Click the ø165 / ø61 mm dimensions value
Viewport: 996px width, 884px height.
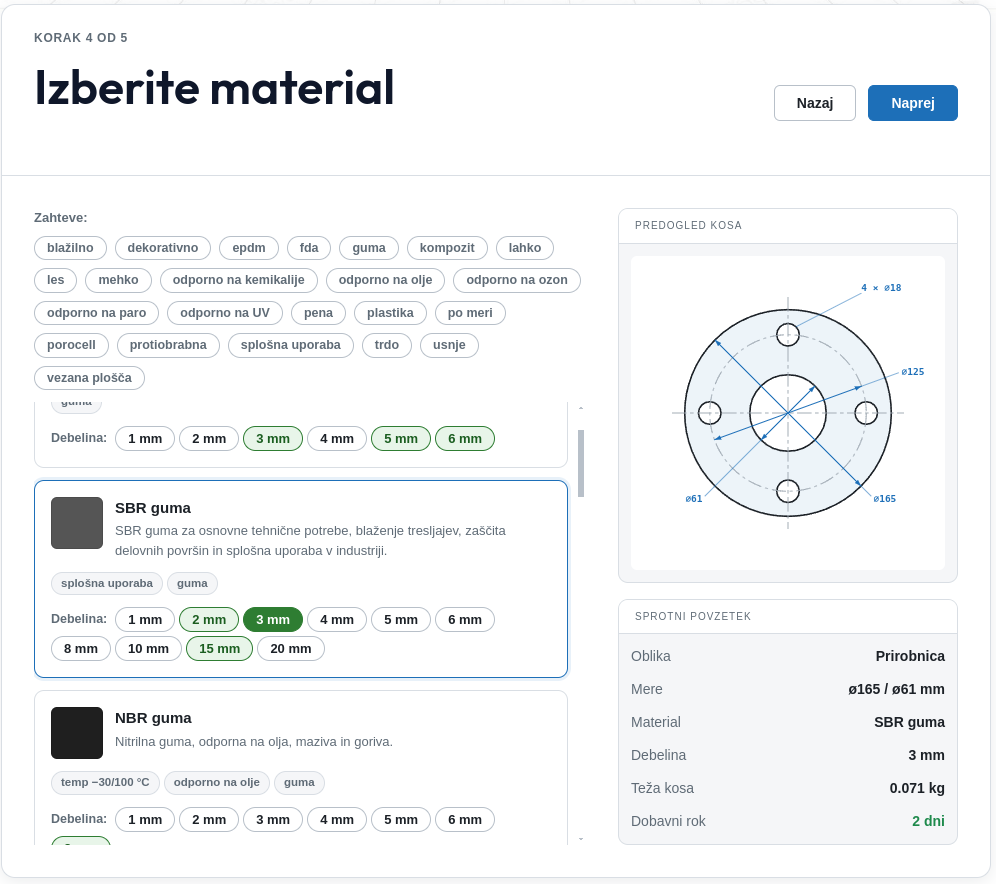coord(896,689)
